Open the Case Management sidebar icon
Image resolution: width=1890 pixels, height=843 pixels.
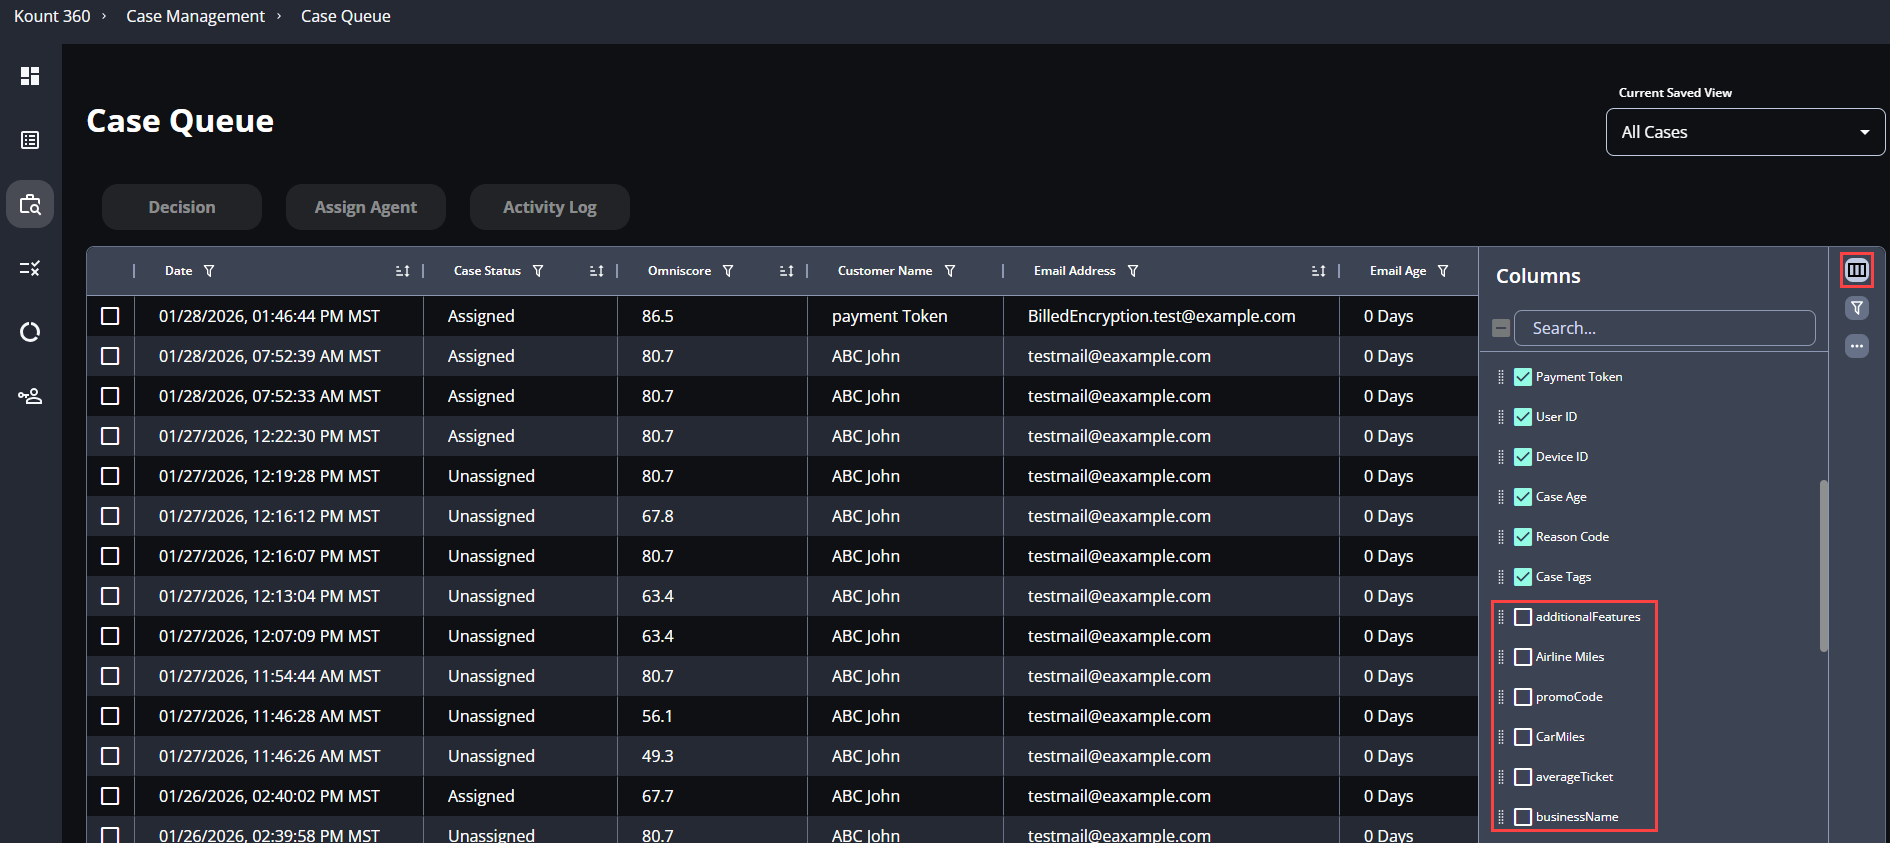pos(30,204)
